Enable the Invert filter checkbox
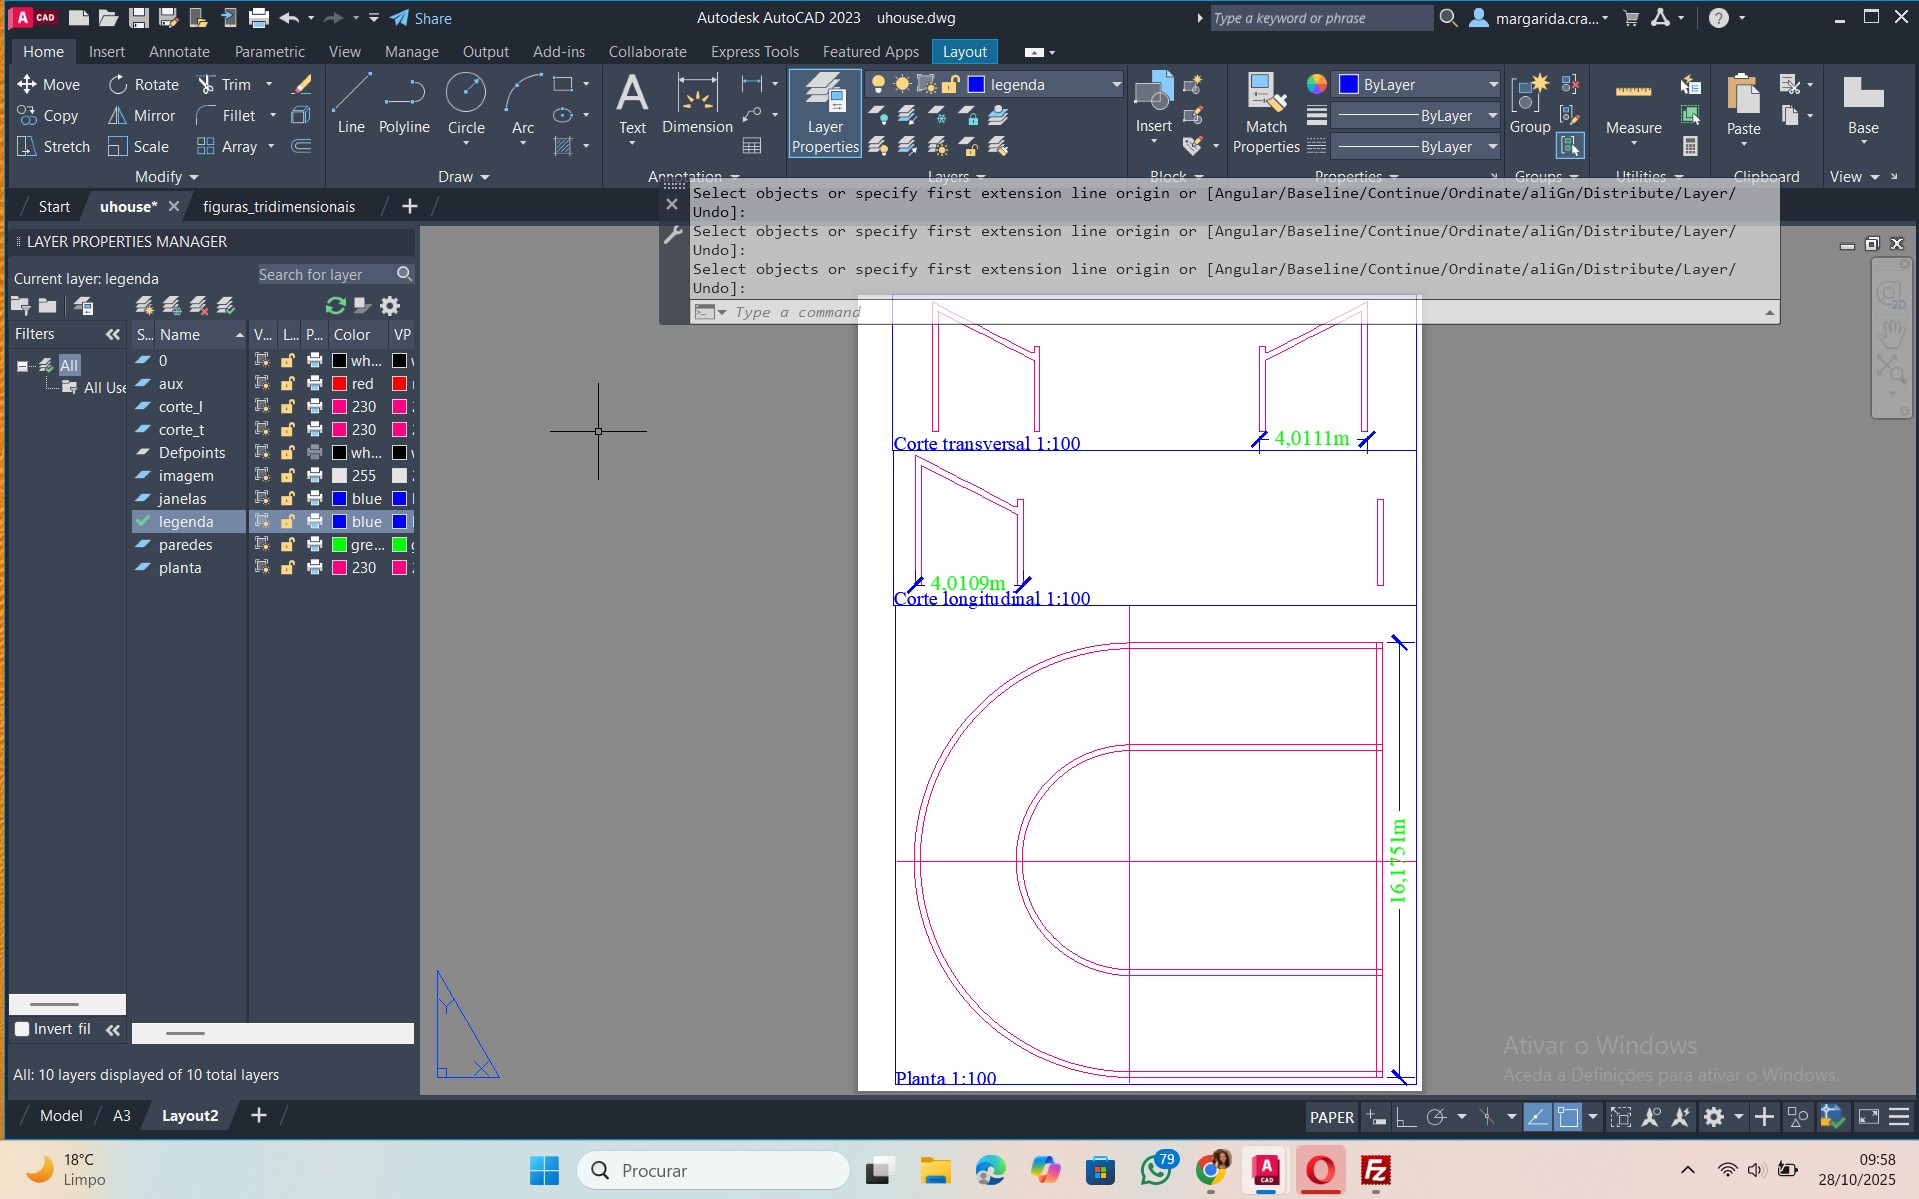Screen dimensions: 1919x1199 click(22, 1029)
